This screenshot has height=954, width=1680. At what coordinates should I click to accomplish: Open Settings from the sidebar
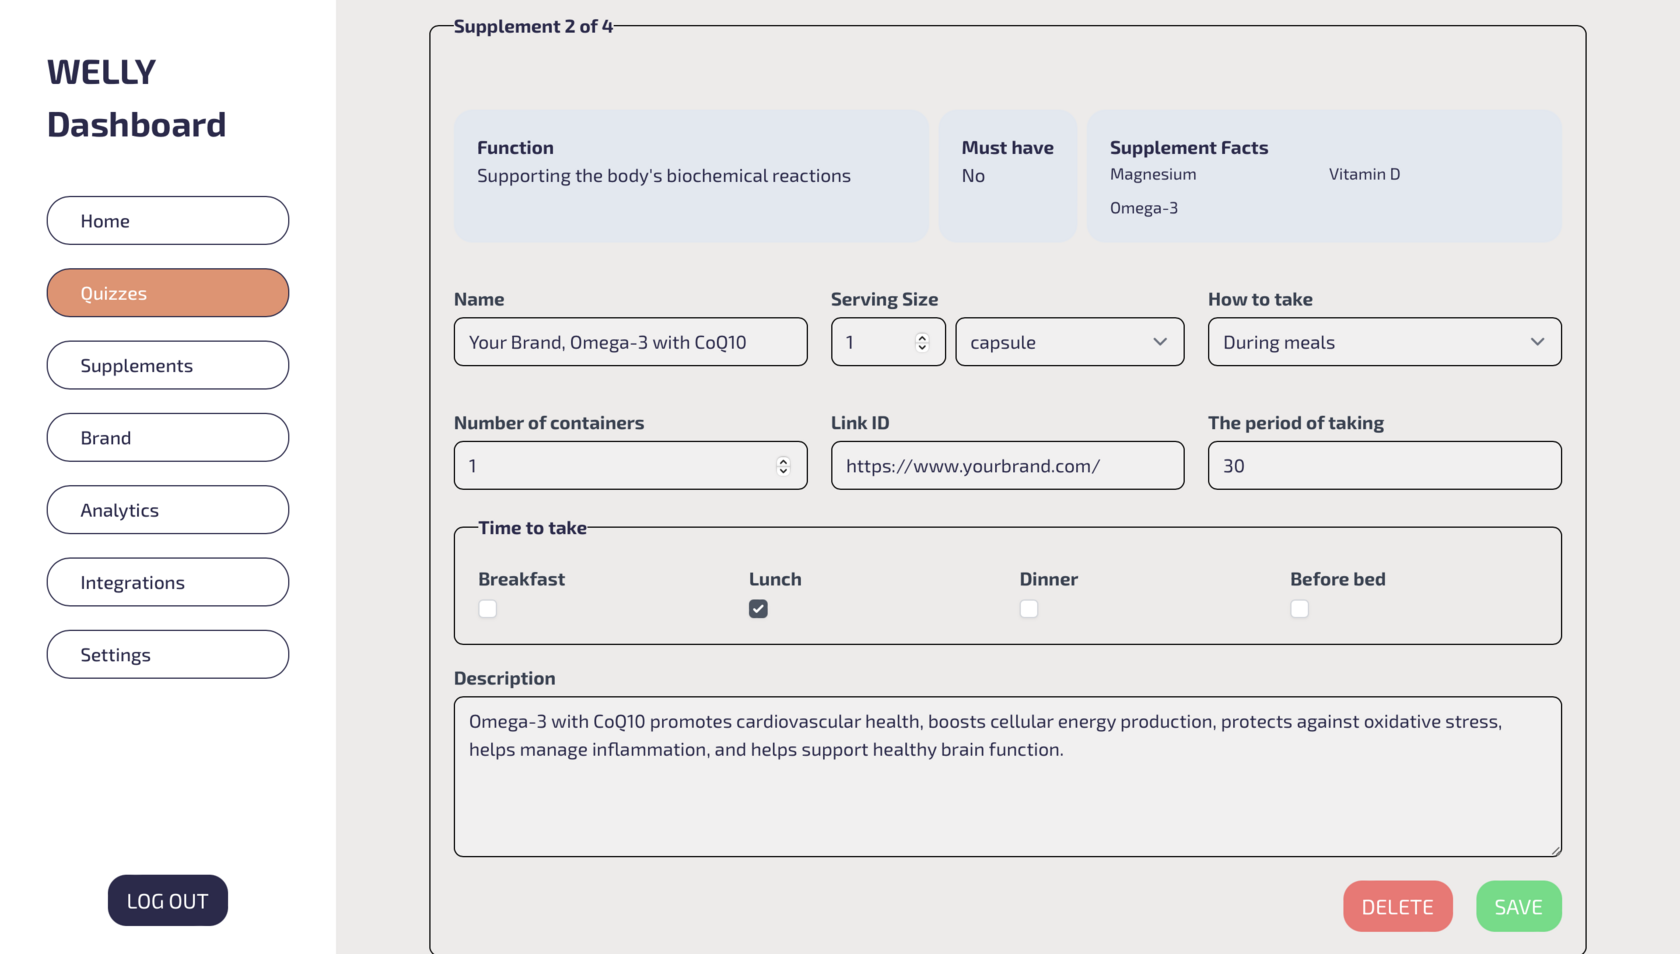click(167, 655)
